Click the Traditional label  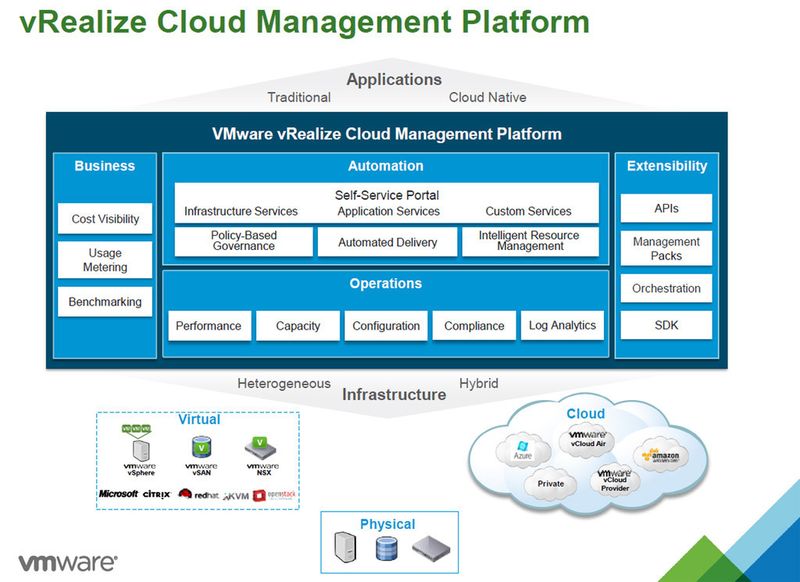299,97
